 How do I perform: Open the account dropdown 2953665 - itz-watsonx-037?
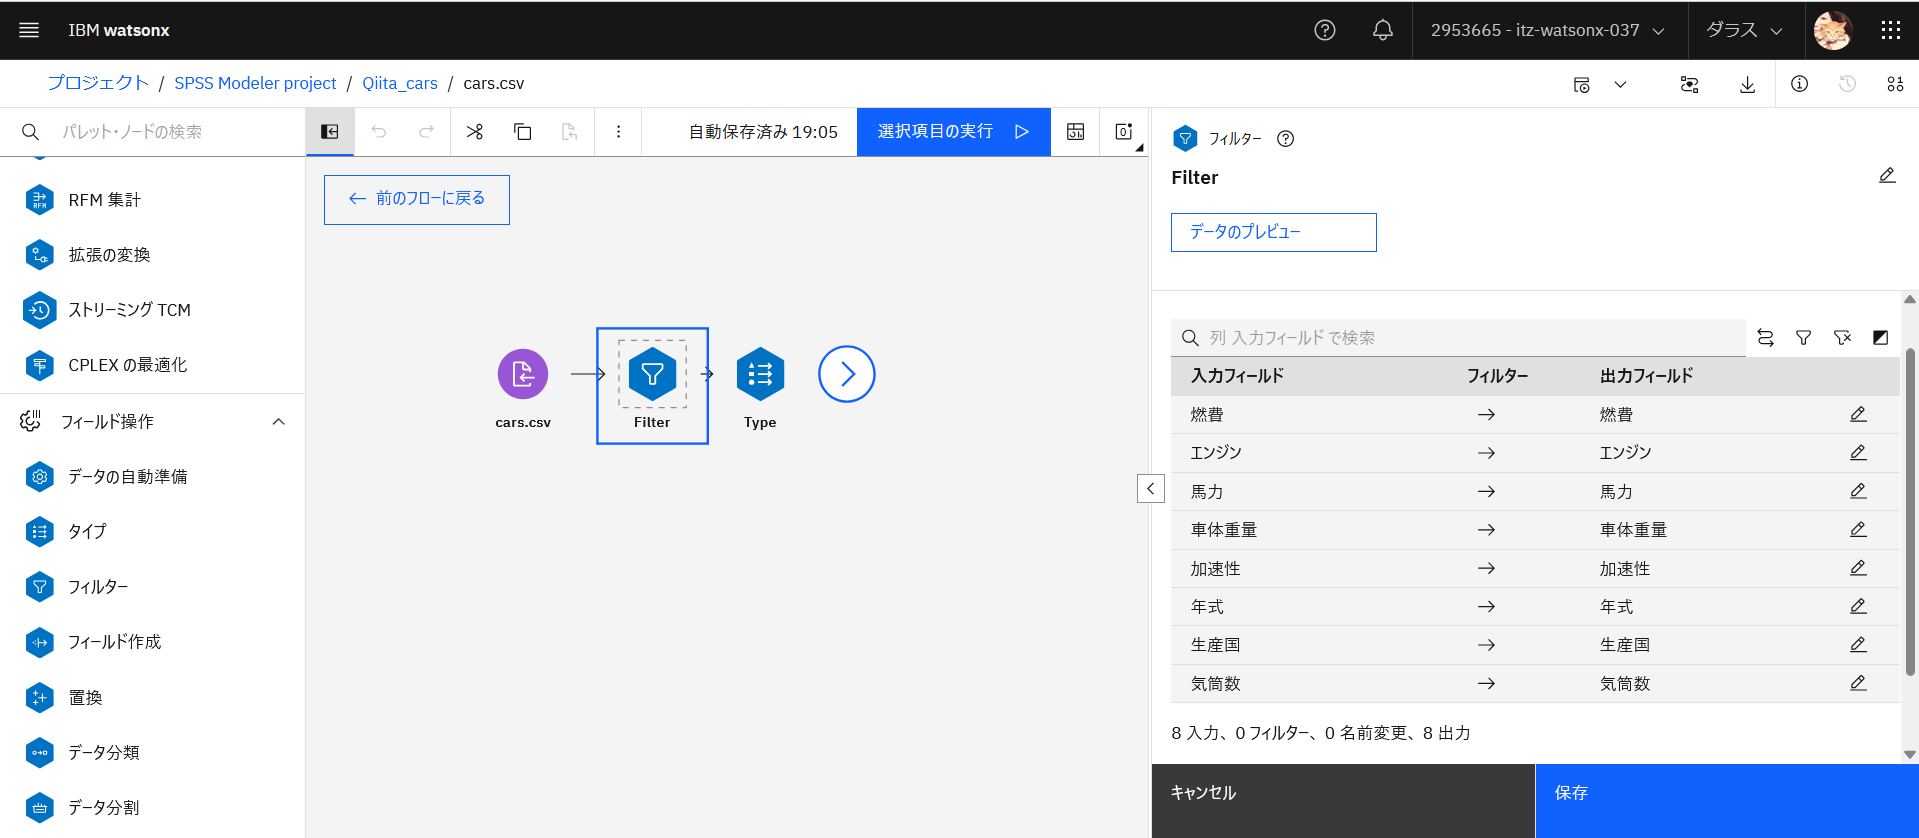point(1548,30)
